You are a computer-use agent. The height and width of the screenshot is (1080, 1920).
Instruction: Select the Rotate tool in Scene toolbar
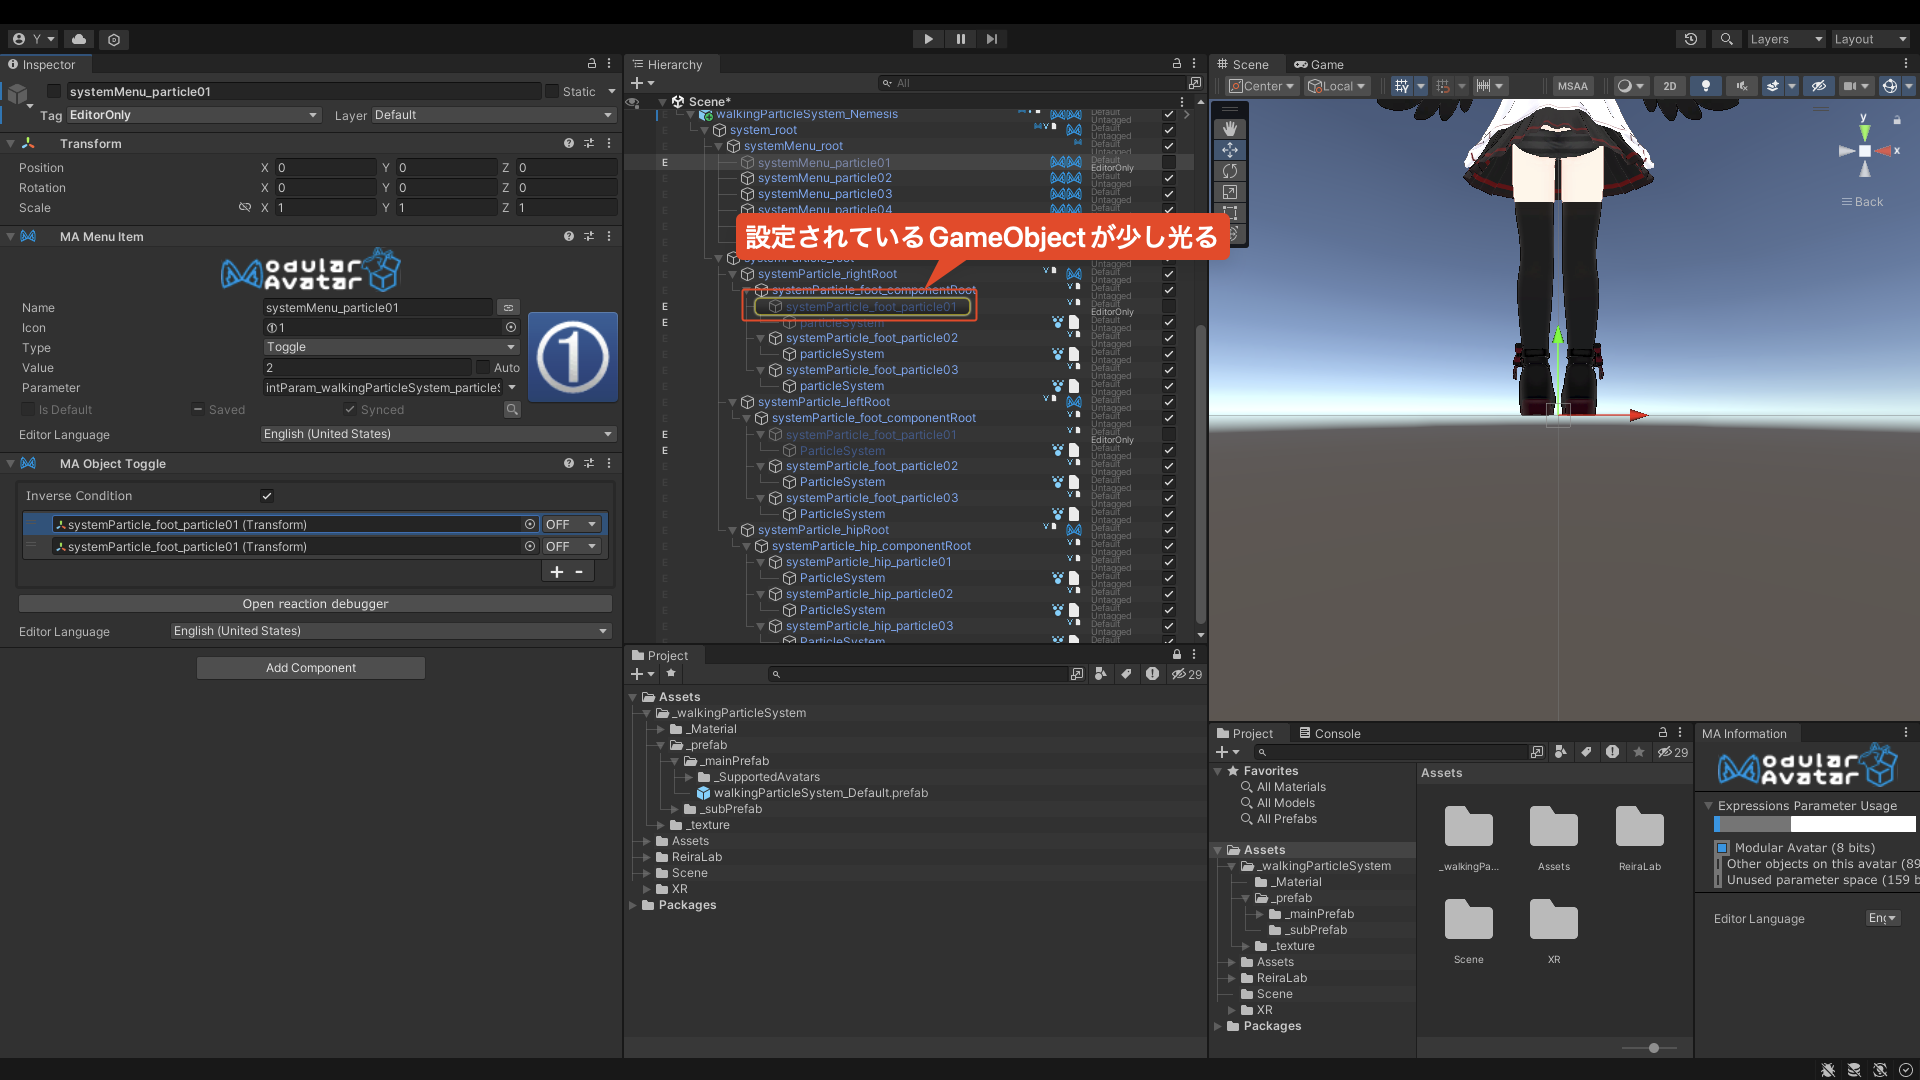click(x=1230, y=171)
